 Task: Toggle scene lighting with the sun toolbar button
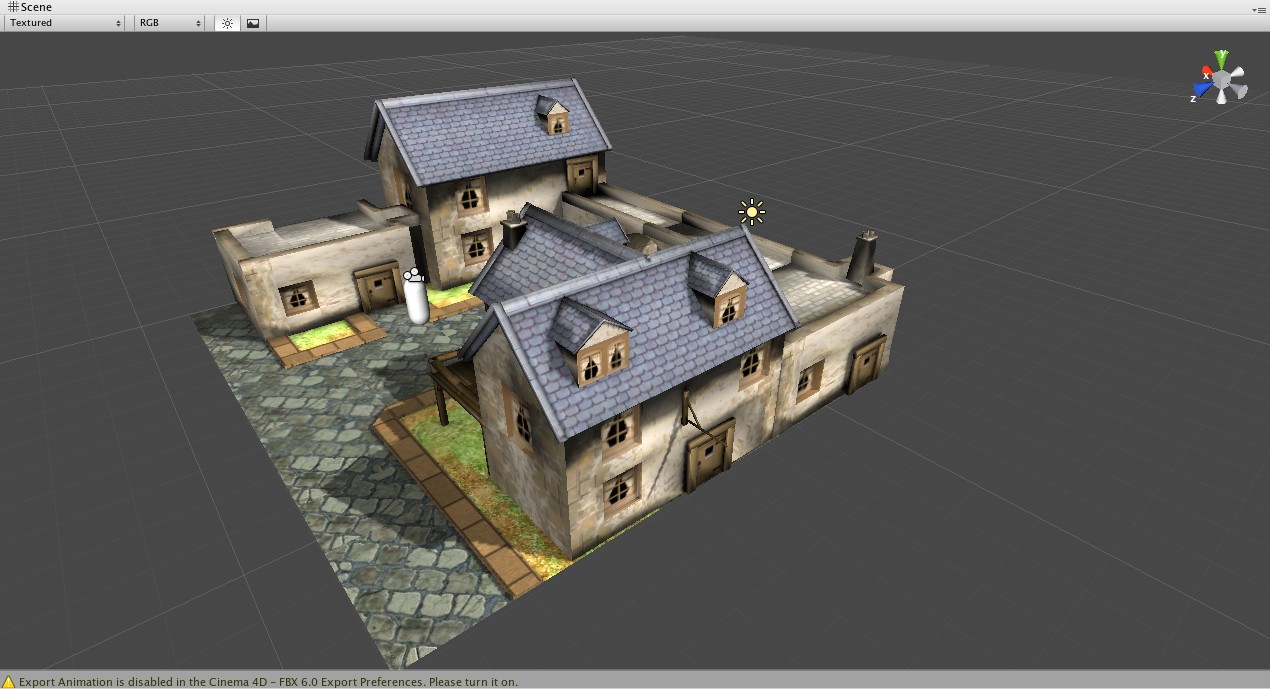[x=227, y=22]
